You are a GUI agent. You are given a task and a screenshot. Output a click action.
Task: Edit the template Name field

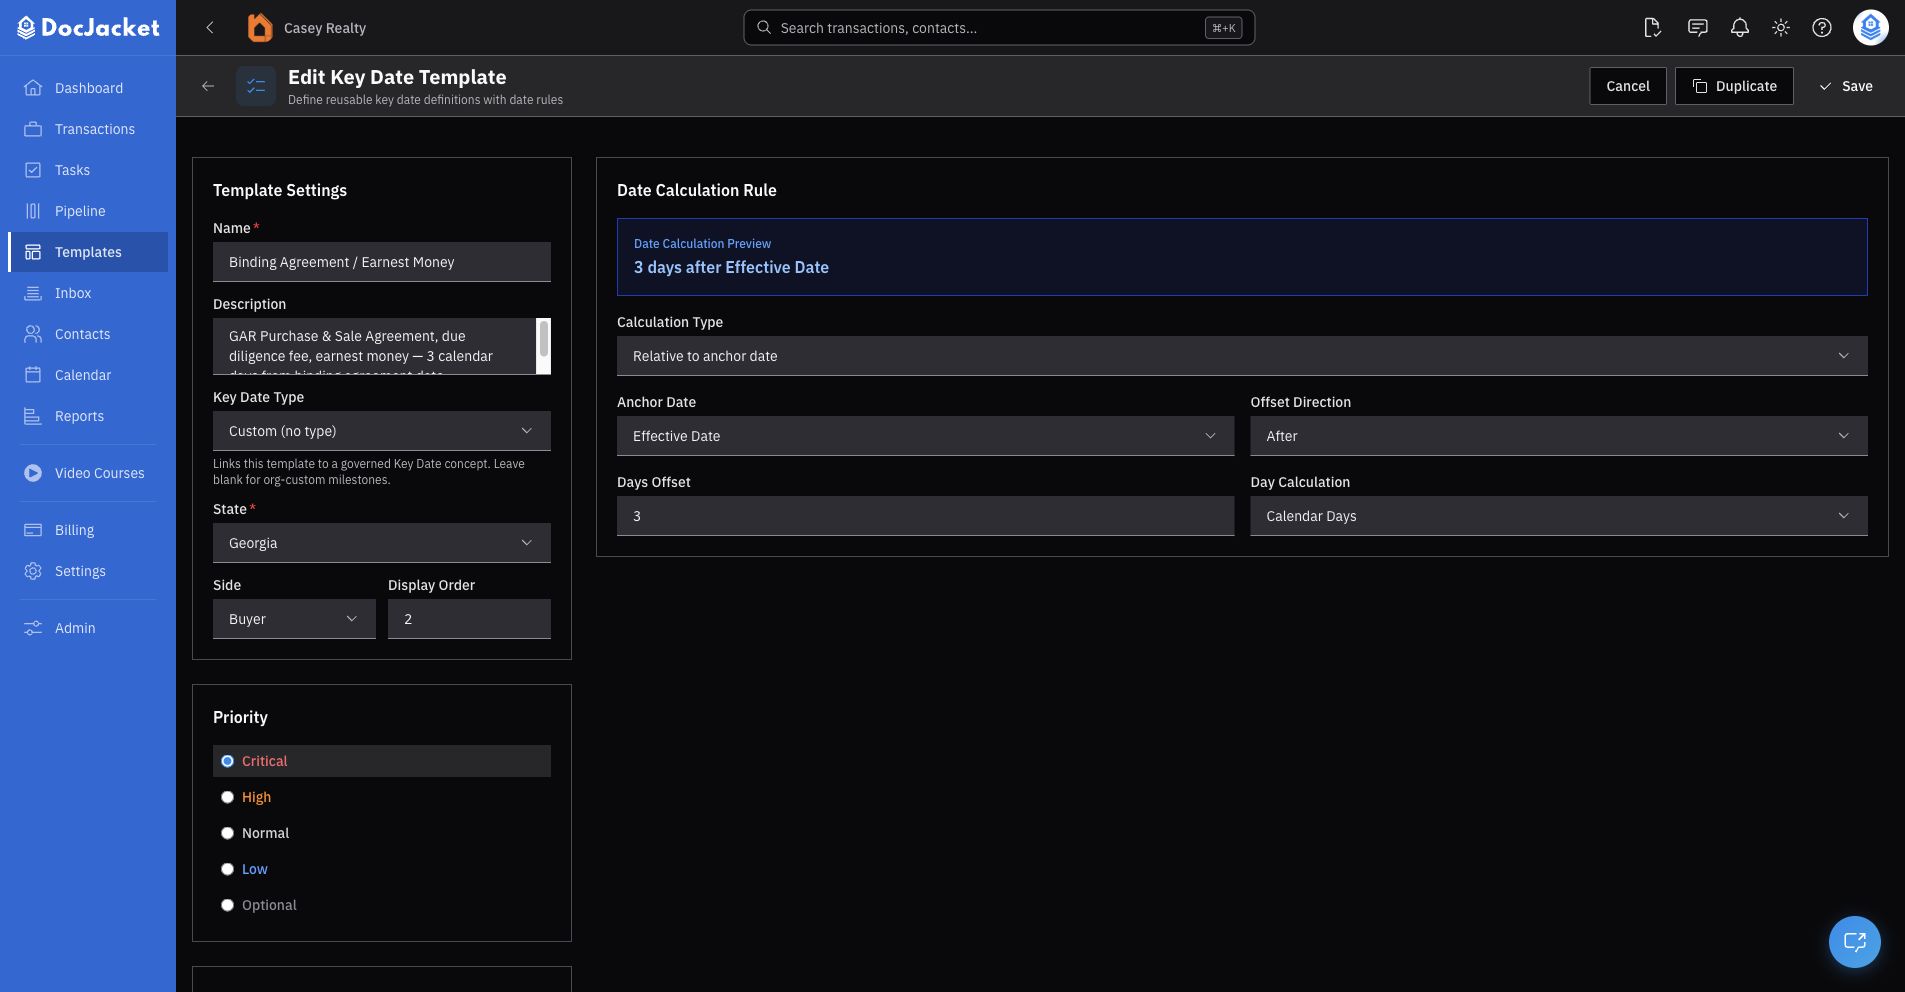coord(382,262)
